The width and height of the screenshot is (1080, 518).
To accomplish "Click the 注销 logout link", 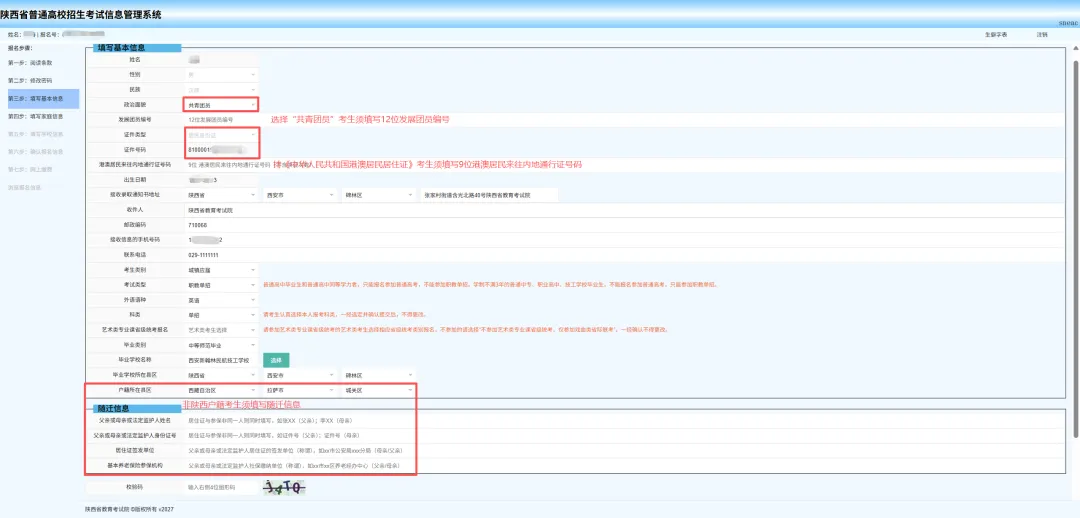I will [1041, 34].
